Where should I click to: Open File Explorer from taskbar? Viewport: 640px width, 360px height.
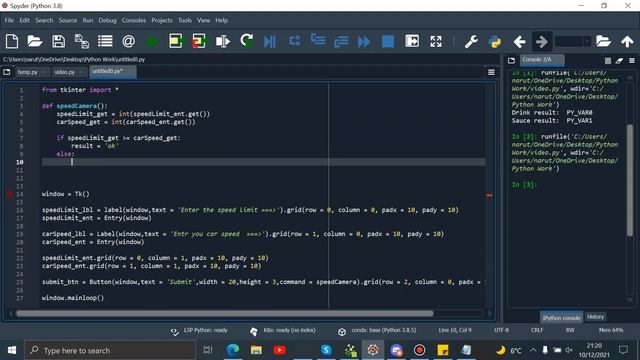[256, 350]
